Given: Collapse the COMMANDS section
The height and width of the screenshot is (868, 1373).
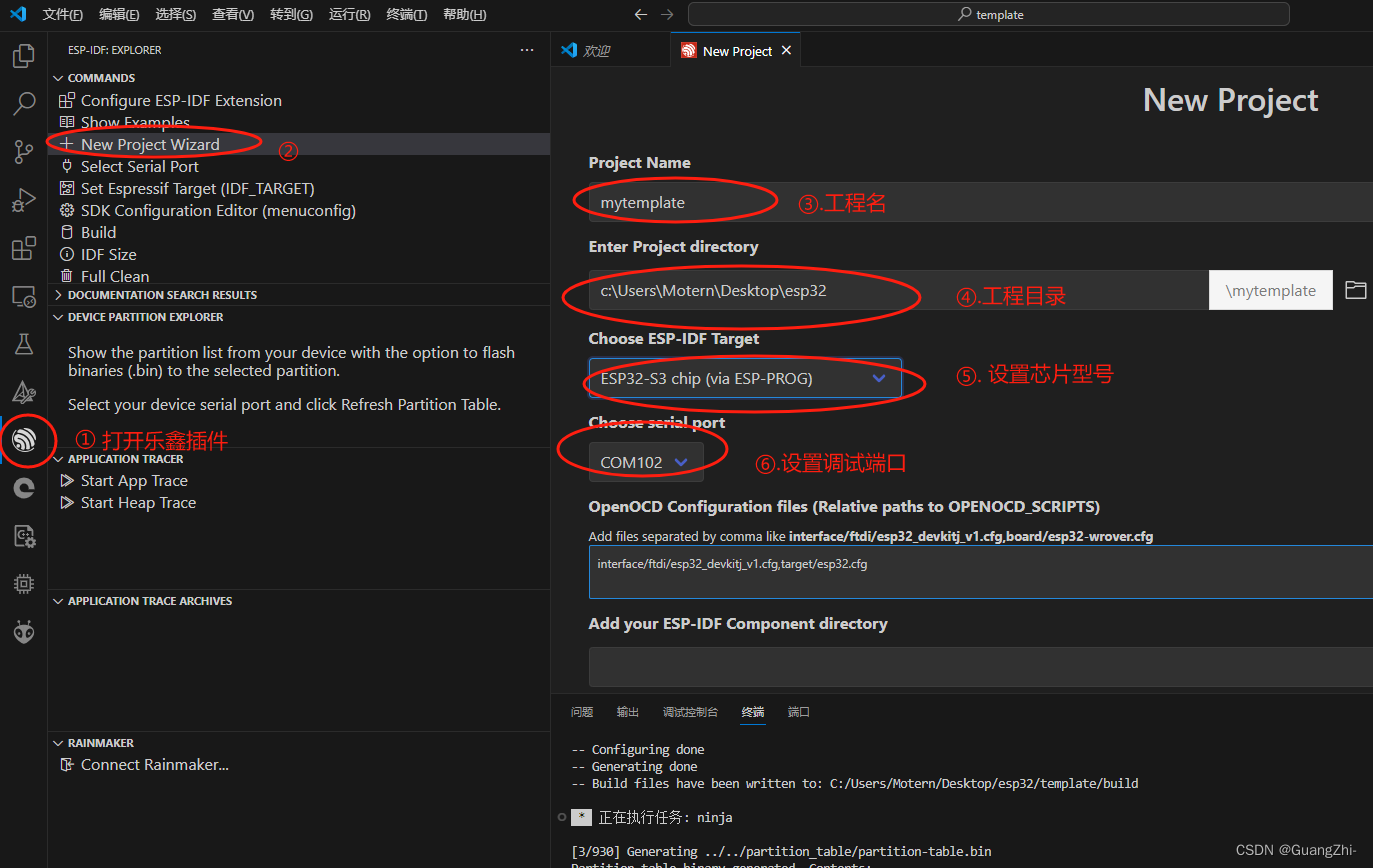Looking at the screenshot, I should 299,78.
